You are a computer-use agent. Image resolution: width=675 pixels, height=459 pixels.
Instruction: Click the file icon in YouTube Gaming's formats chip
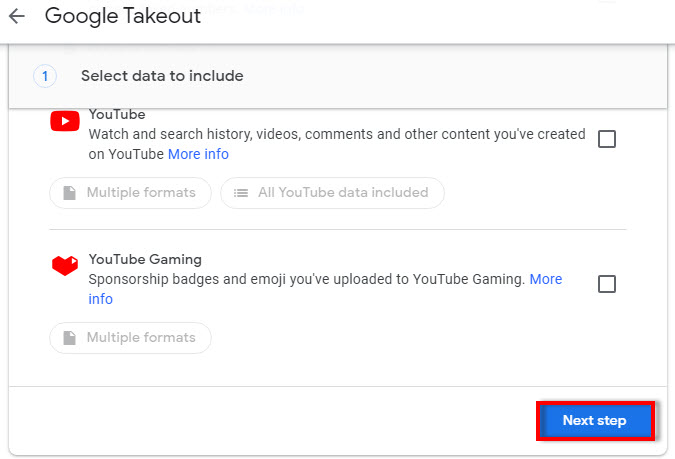point(69,338)
